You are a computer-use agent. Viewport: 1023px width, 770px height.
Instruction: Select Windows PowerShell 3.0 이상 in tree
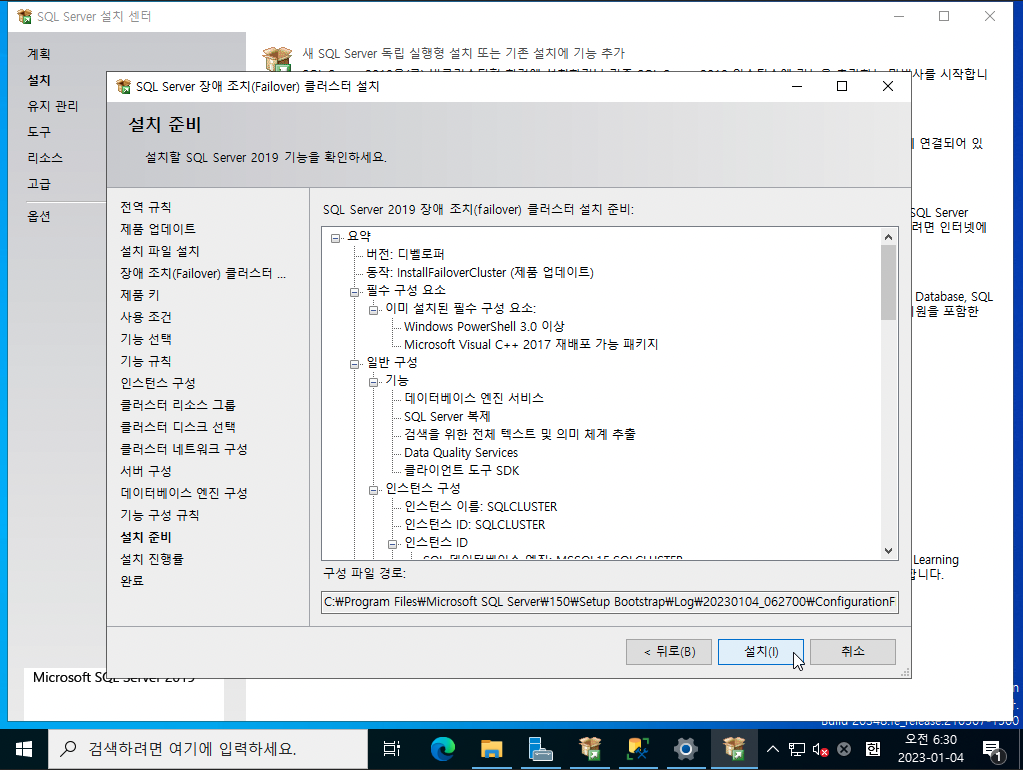484,326
